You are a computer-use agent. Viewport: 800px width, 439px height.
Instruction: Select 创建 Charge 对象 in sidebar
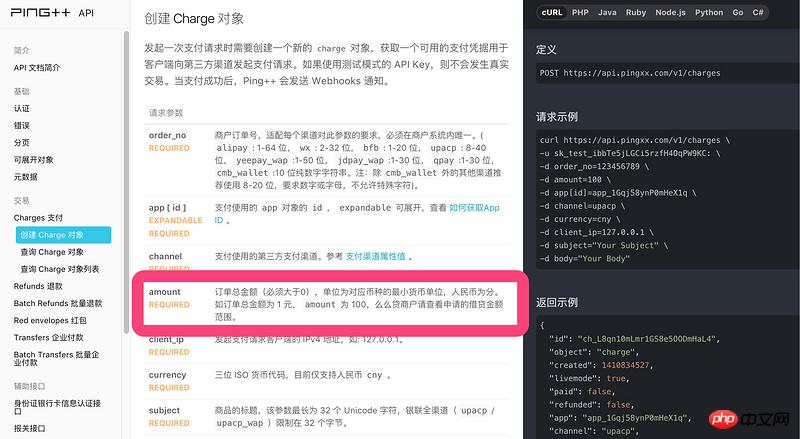[x=63, y=235]
